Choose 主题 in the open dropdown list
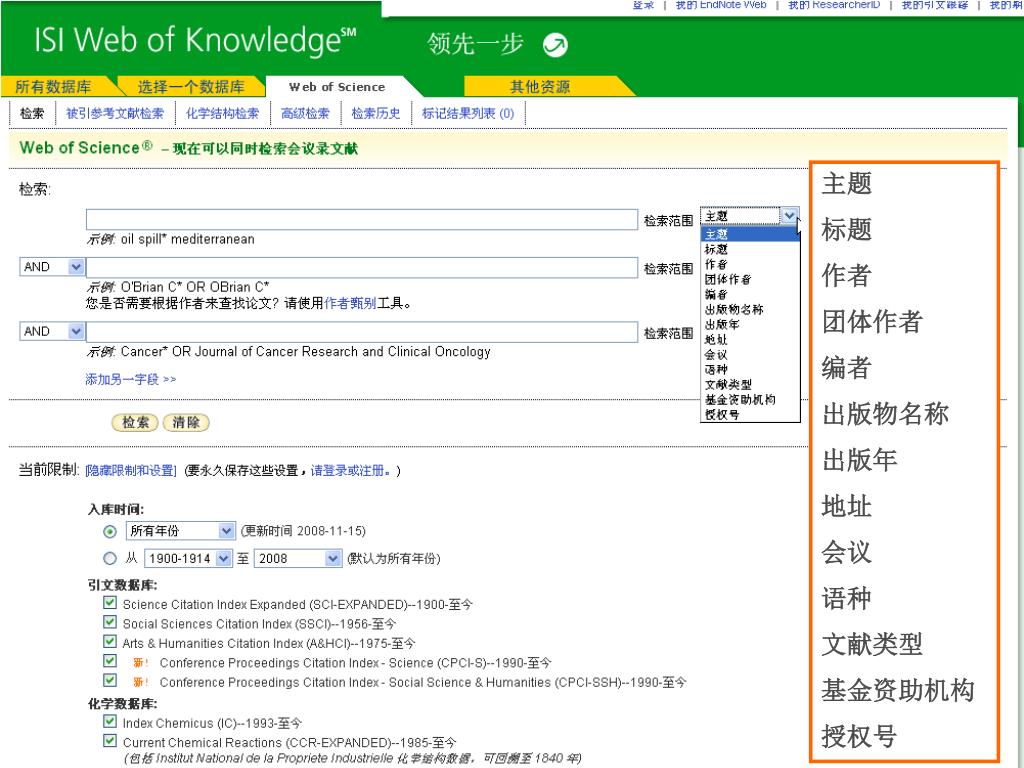 click(750, 234)
